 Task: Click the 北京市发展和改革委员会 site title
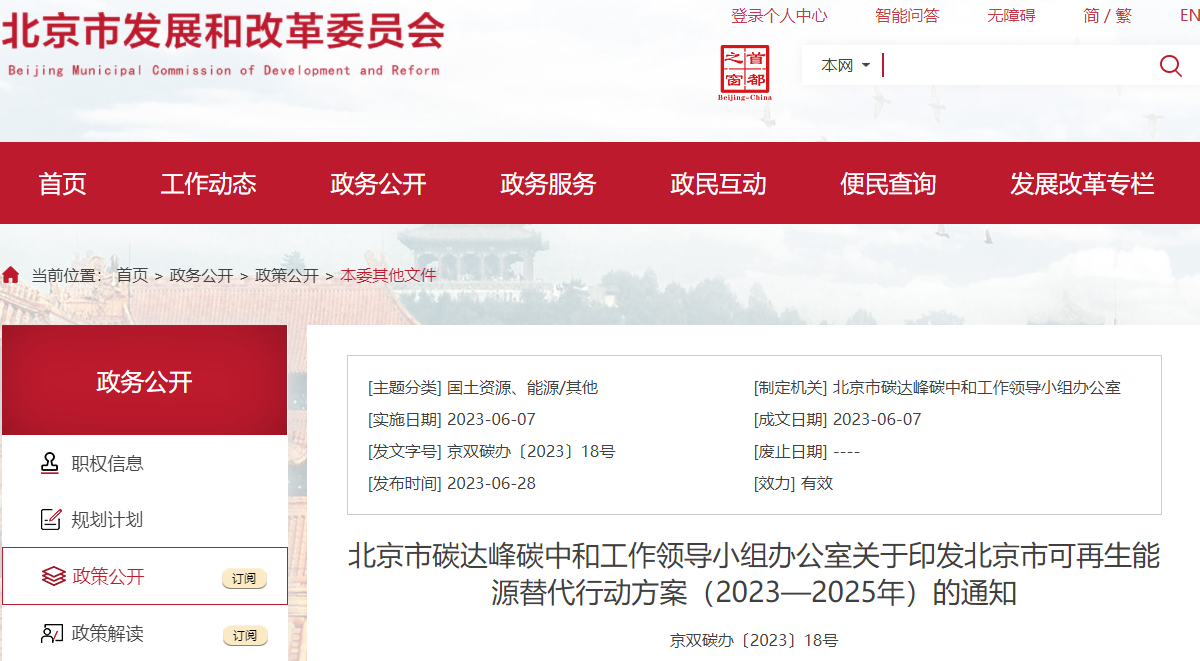pos(223,32)
